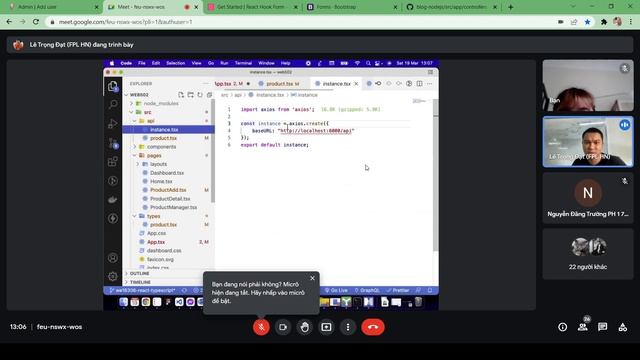
Task: Click the Present now screen share button
Action: (326, 327)
